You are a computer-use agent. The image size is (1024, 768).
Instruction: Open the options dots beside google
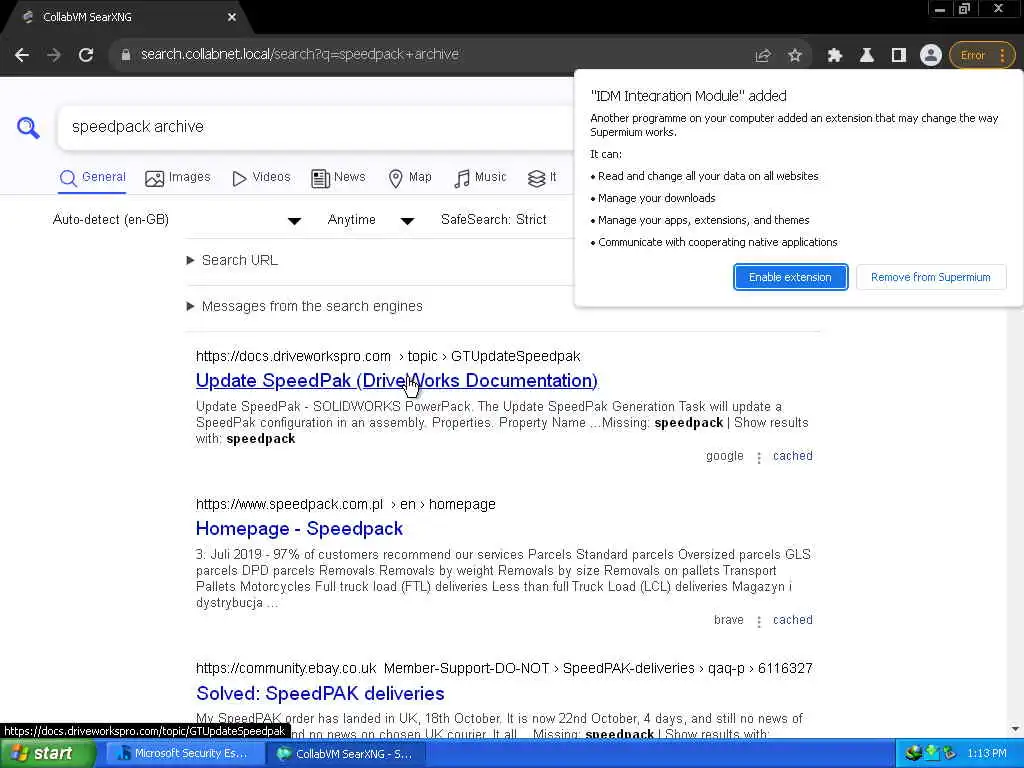[x=759, y=458]
